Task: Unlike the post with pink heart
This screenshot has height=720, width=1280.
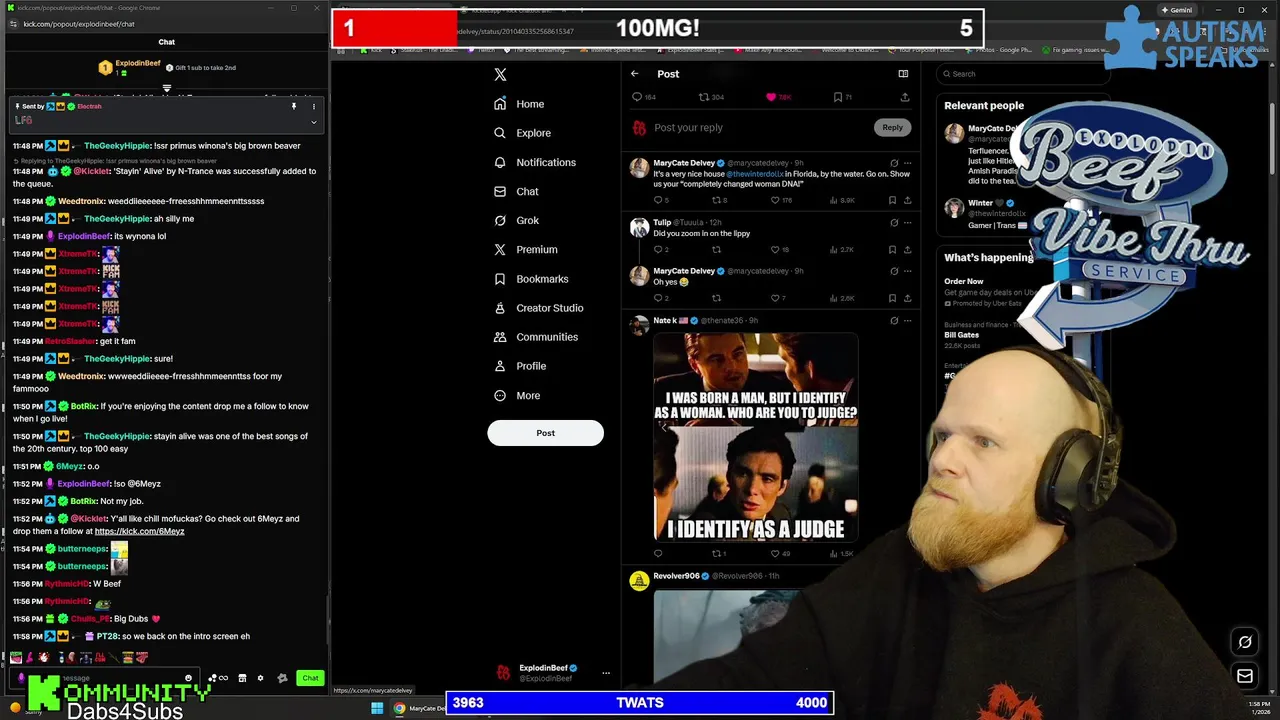Action: [771, 97]
